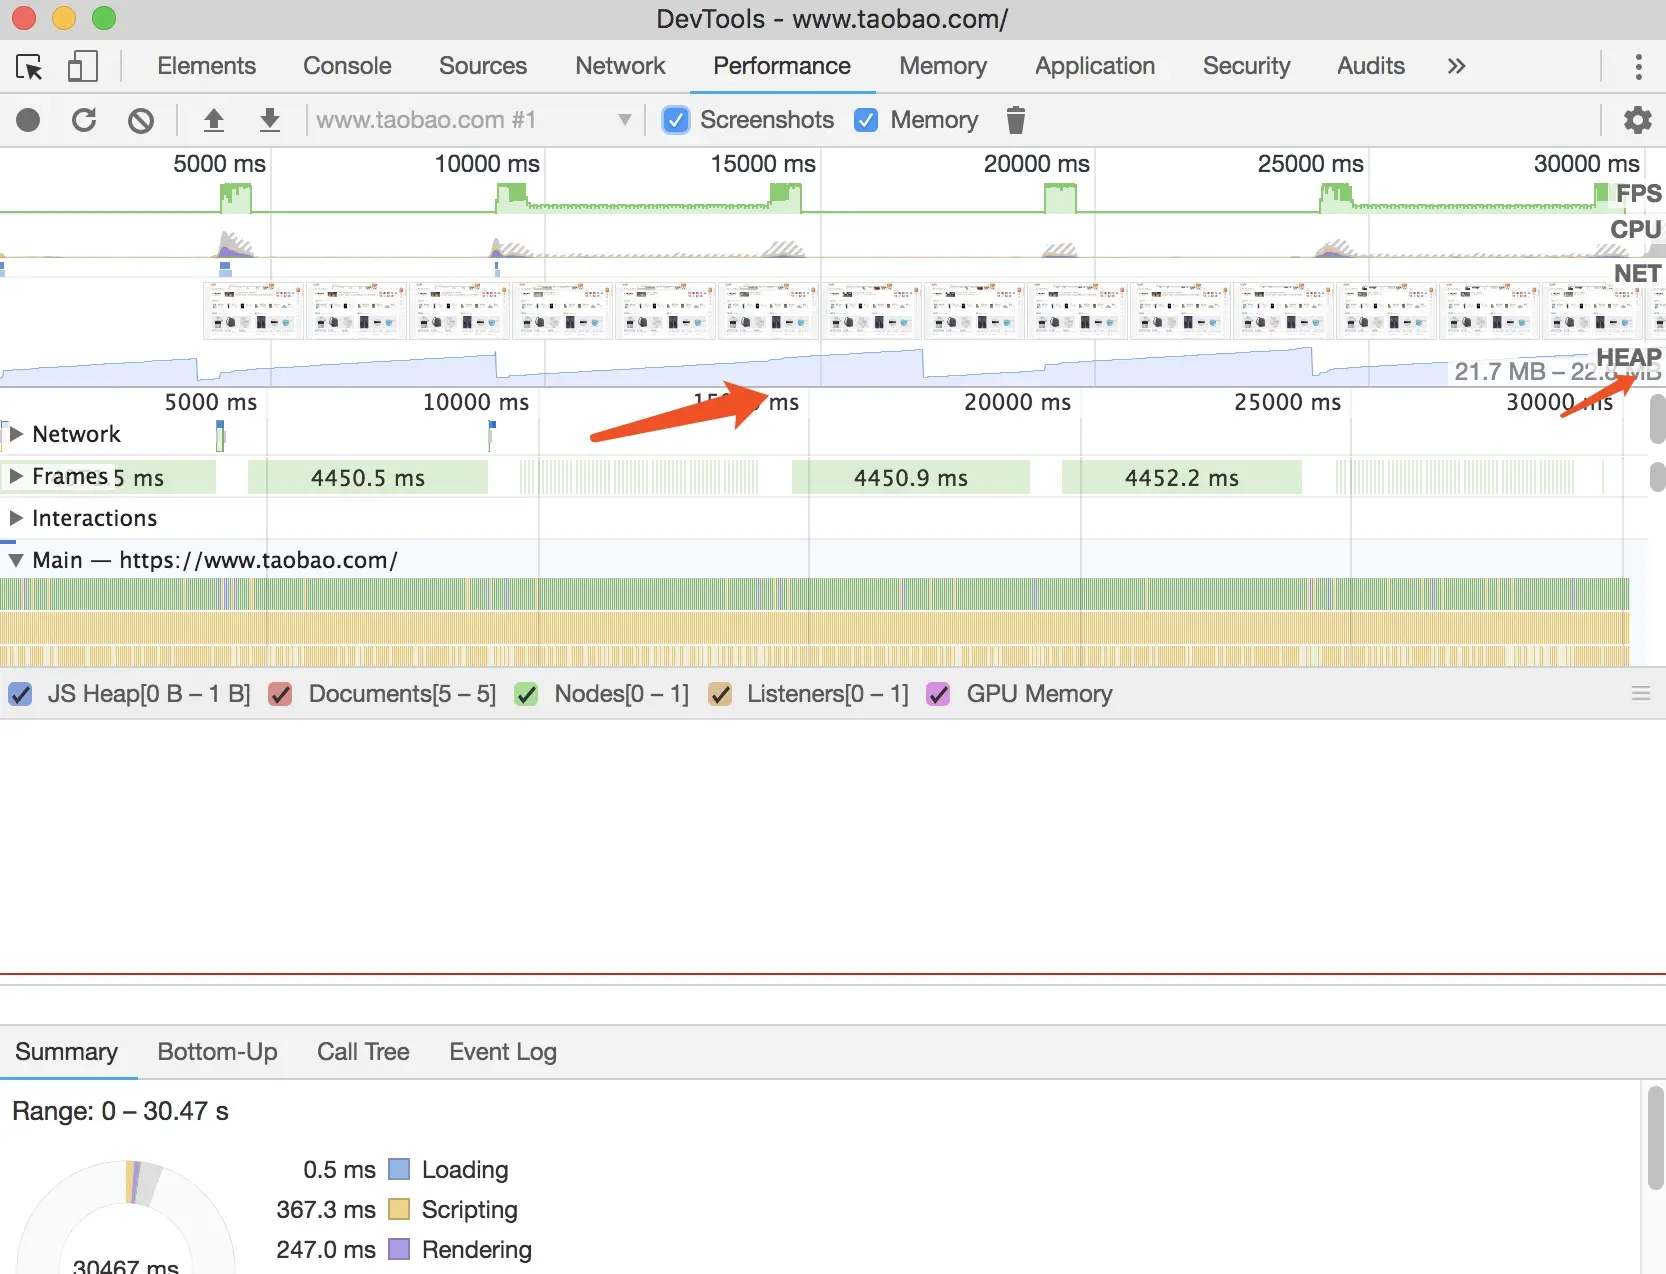Click the Rendering color swatch in summary
Screen dimensions: 1666x1274
pyautogui.click(x=399, y=1249)
